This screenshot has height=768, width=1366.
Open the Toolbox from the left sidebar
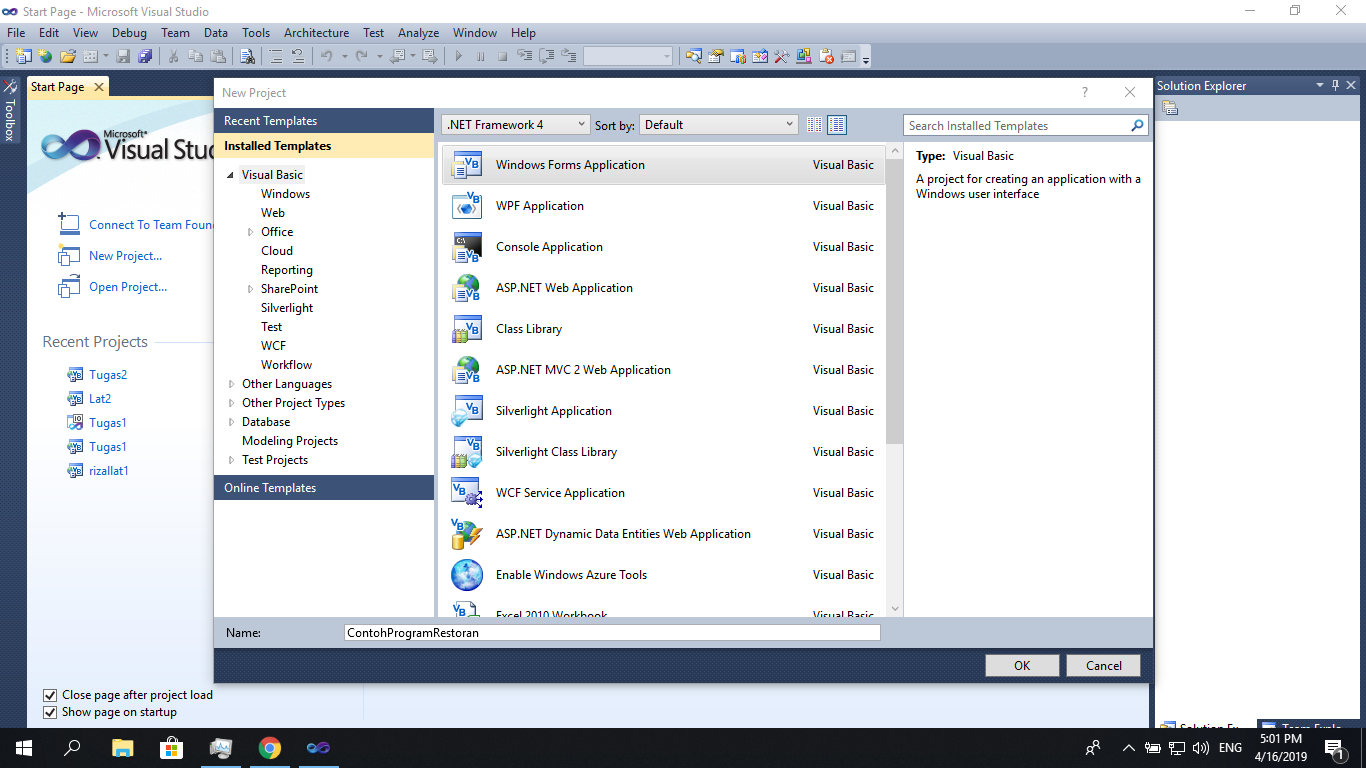[10, 105]
